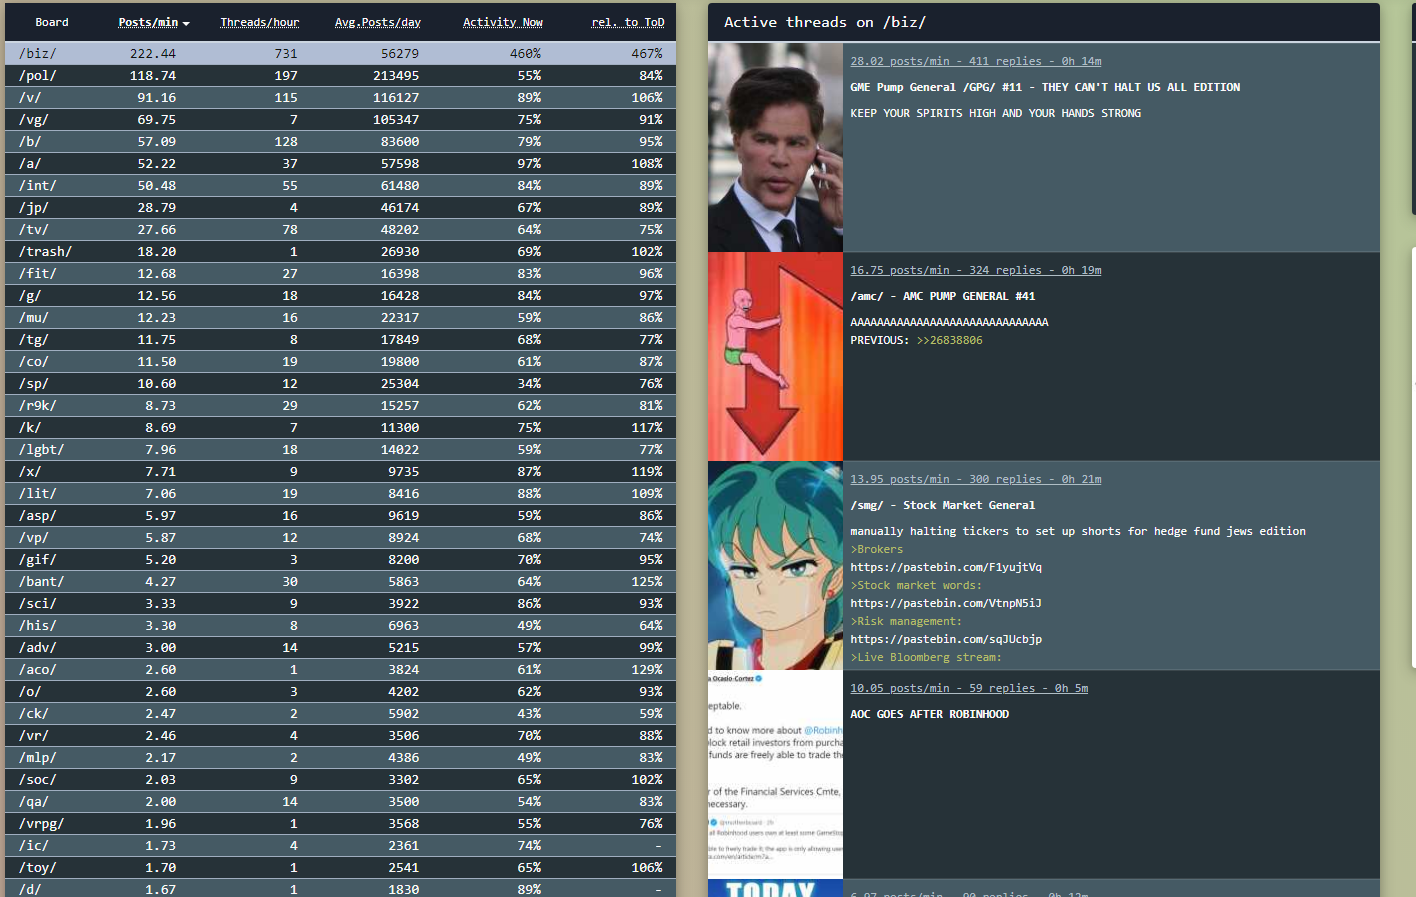Click the pastebin.com/VtnpN5iJ URL text
This screenshot has height=897, width=1416.
tap(946, 603)
